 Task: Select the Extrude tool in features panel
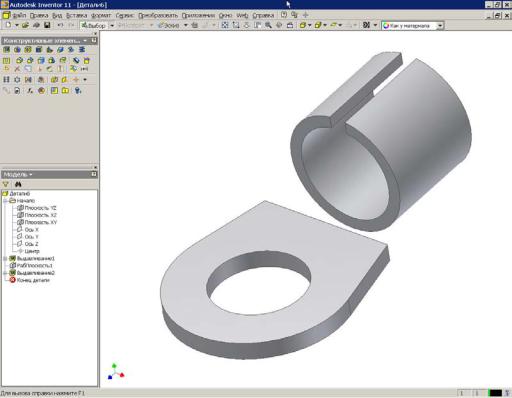6,50
